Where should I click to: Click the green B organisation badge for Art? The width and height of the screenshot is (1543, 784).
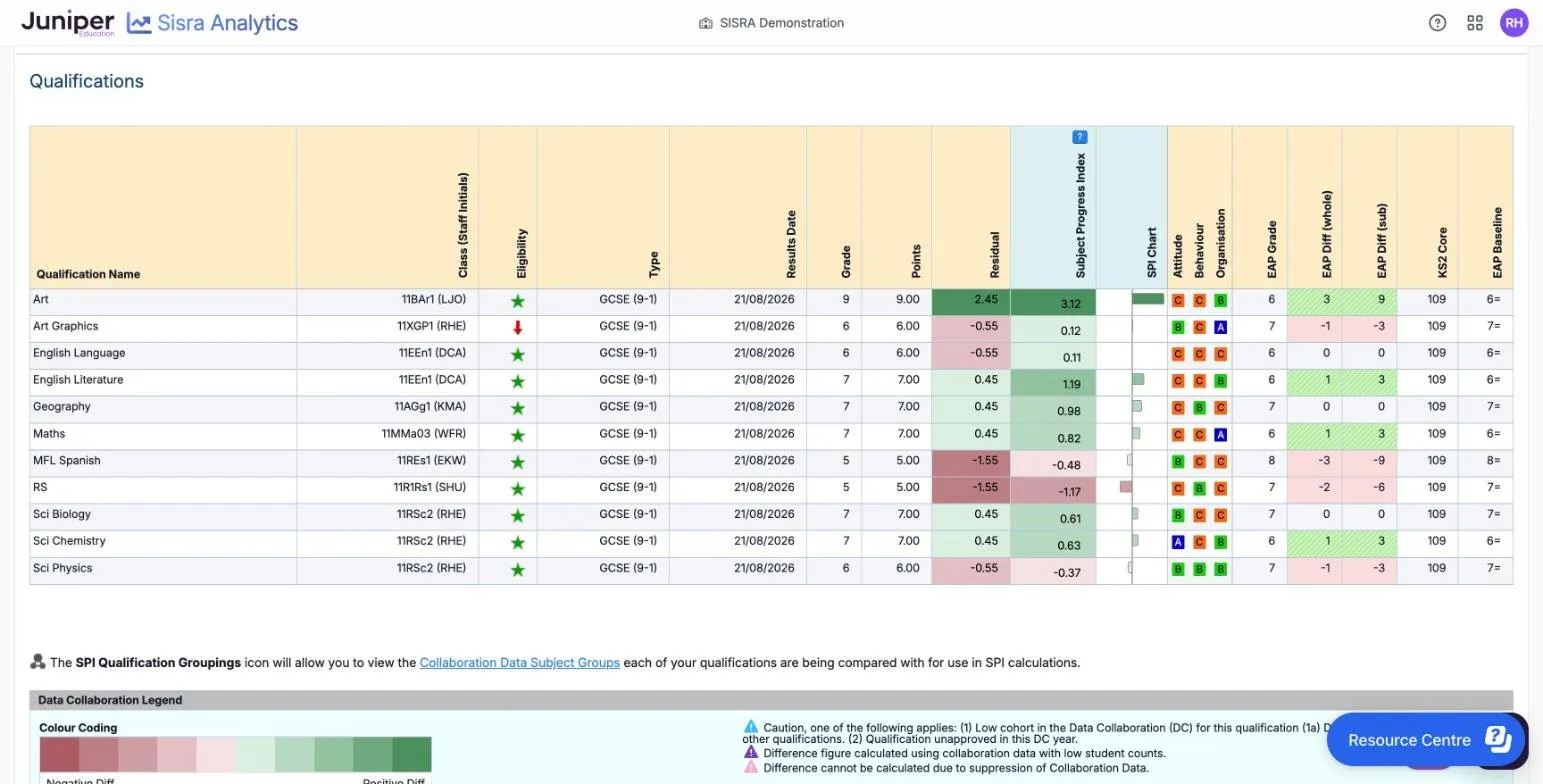1220,300
